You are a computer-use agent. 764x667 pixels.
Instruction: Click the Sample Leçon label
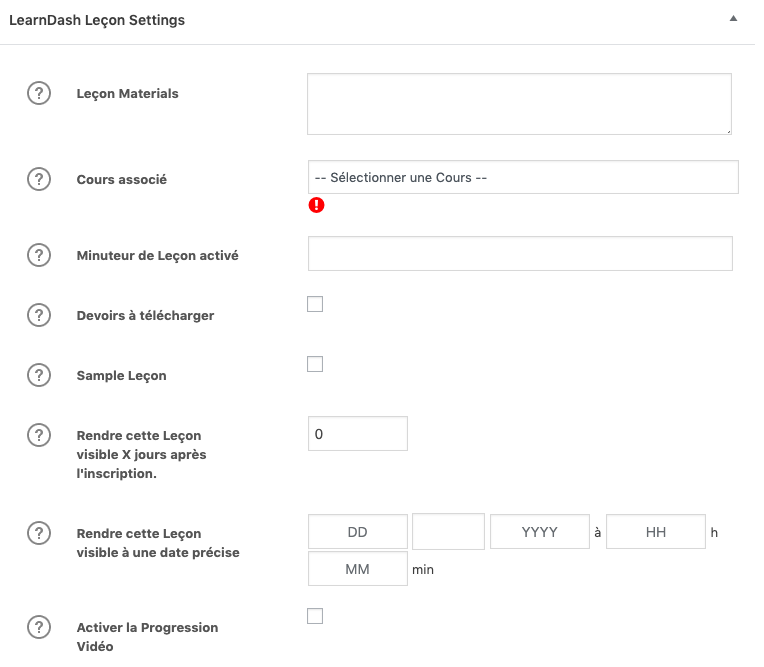(121, 376)
